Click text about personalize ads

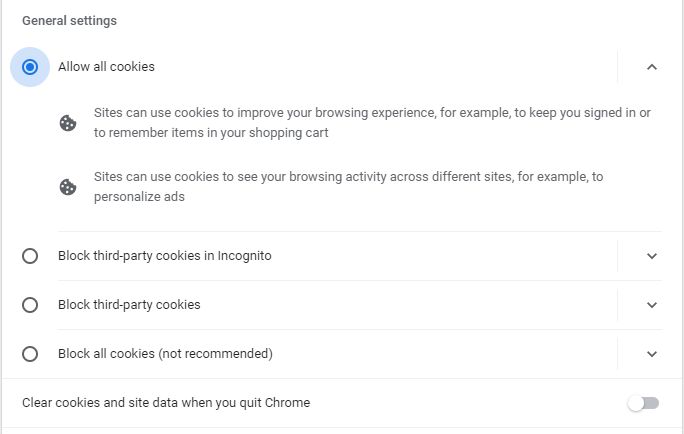pos(349,187)
